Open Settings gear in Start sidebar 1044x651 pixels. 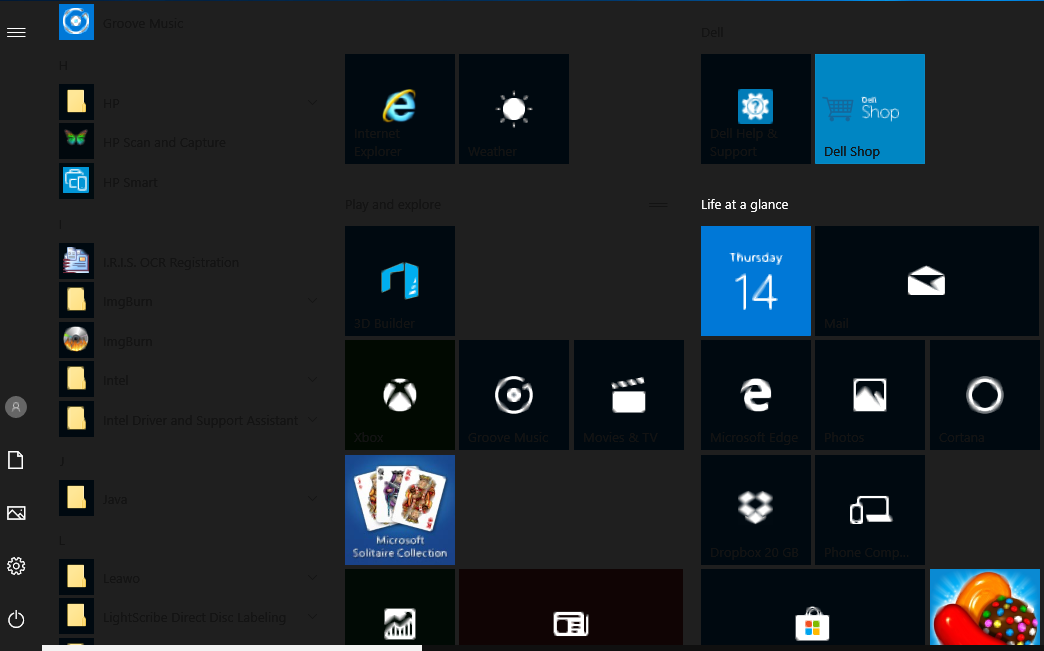pos(16,566)
